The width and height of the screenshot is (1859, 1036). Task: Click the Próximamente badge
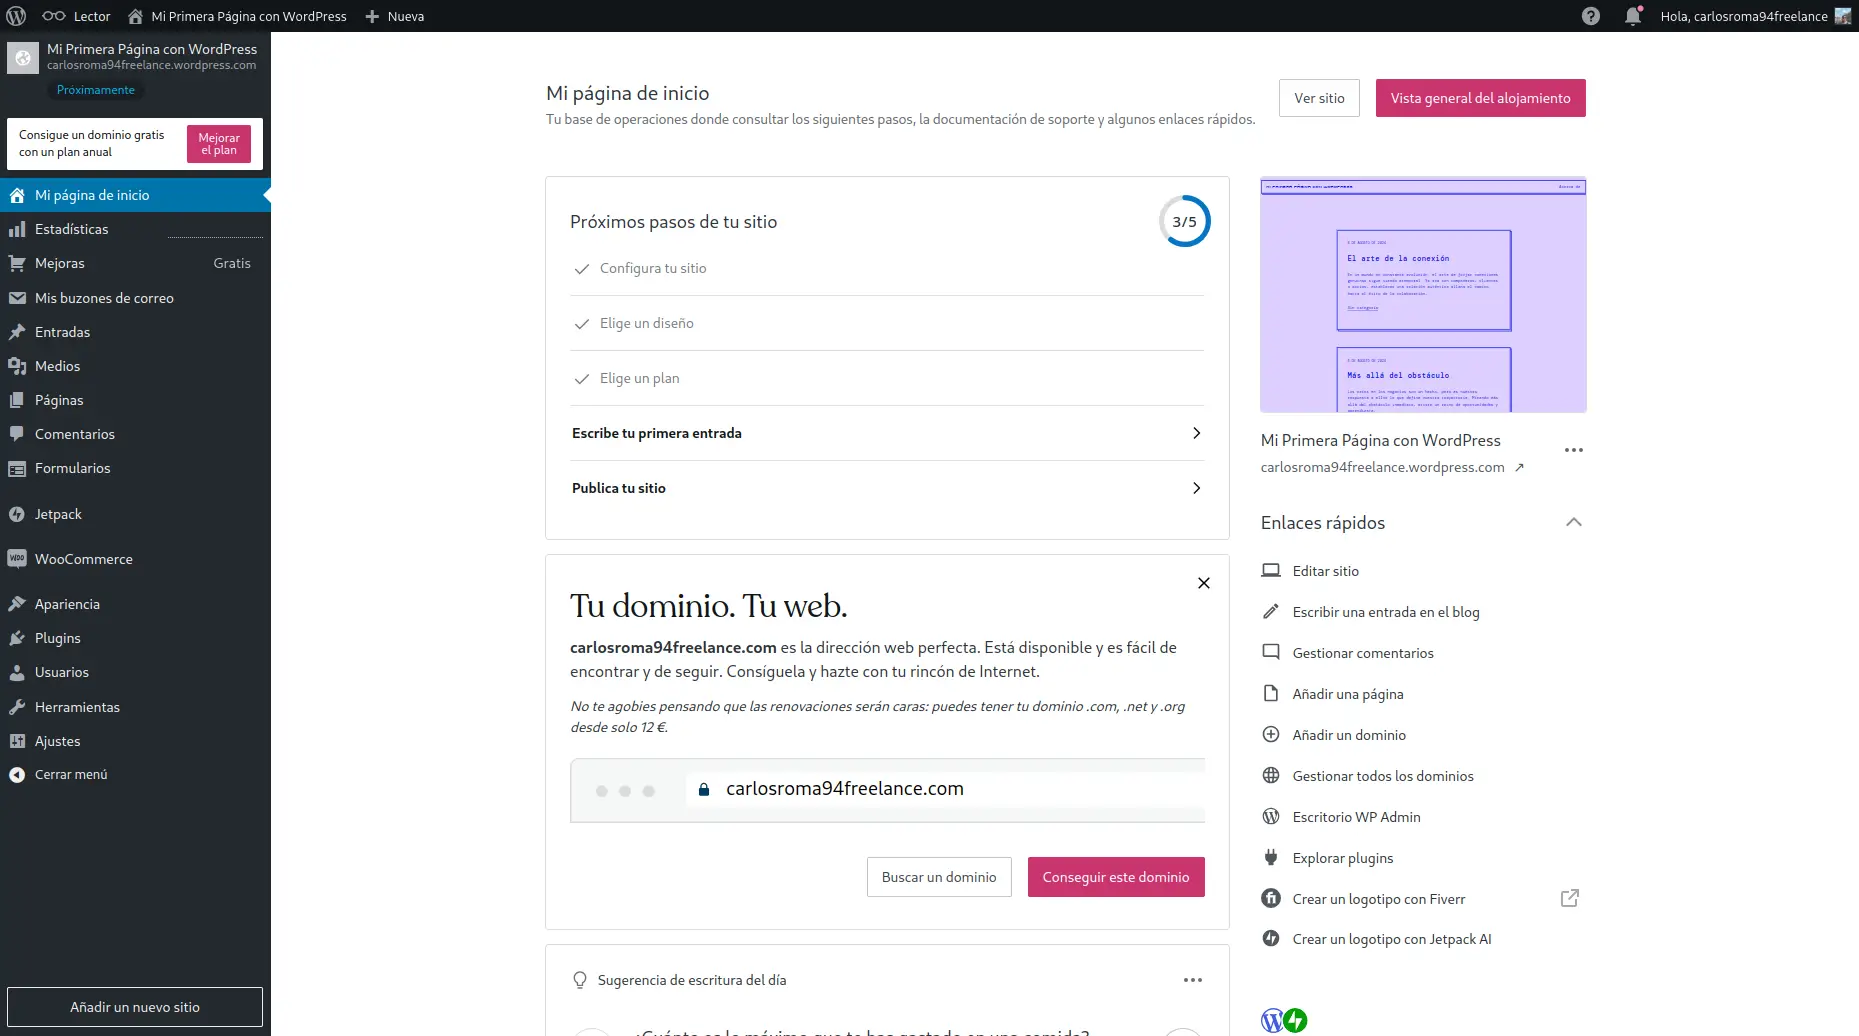(x=95, y=90)
